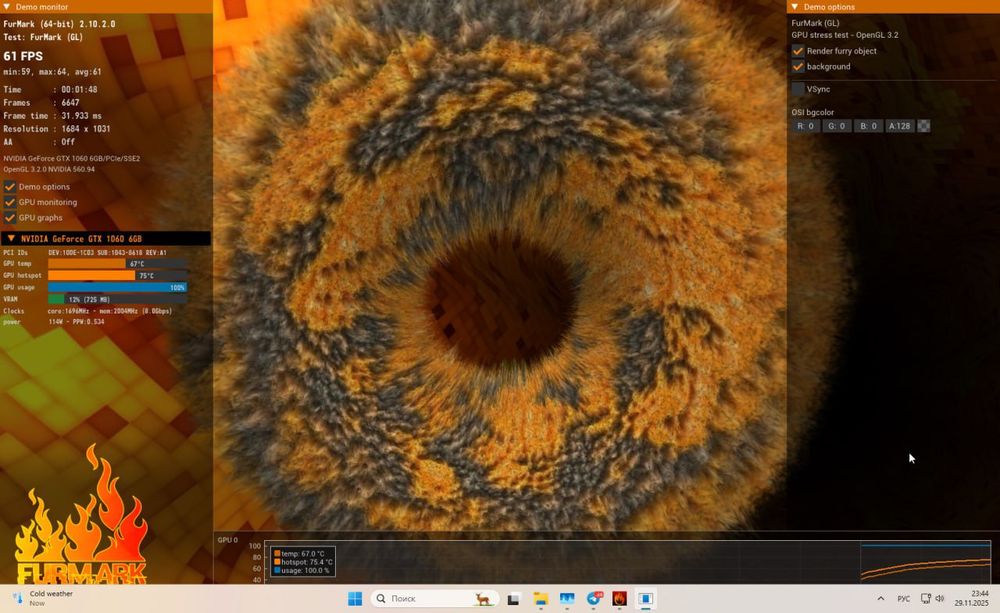
Task: Click the GPU hotspot 75°C bar
Action: 117,276
